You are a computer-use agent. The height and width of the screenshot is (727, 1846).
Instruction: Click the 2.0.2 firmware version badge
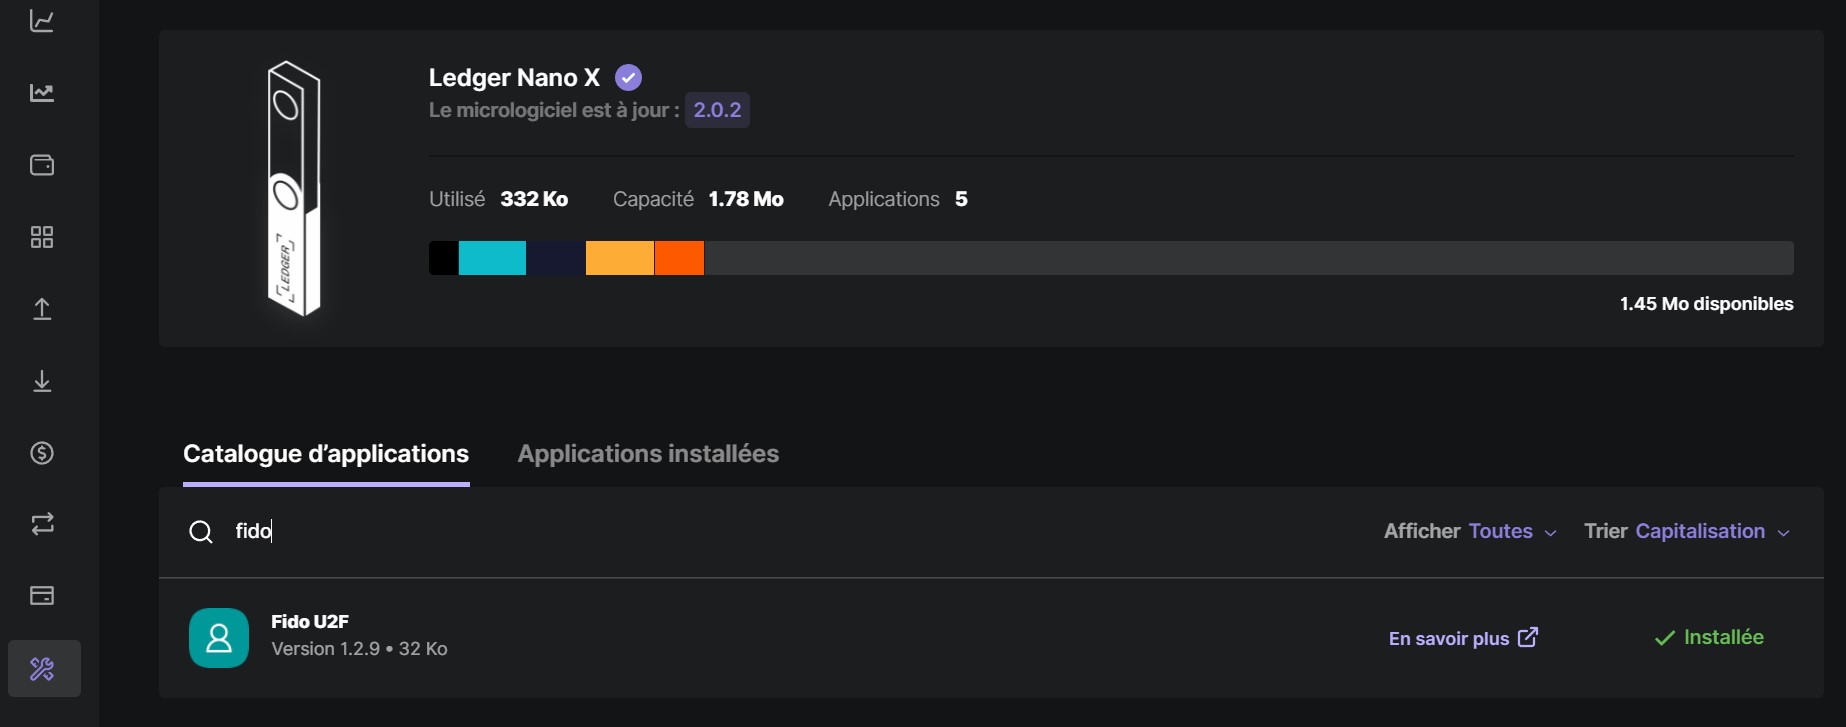click(717, 110)
